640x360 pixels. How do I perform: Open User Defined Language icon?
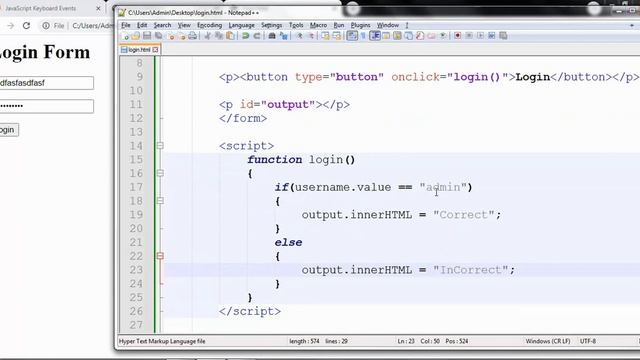click(x=386, y=36)
